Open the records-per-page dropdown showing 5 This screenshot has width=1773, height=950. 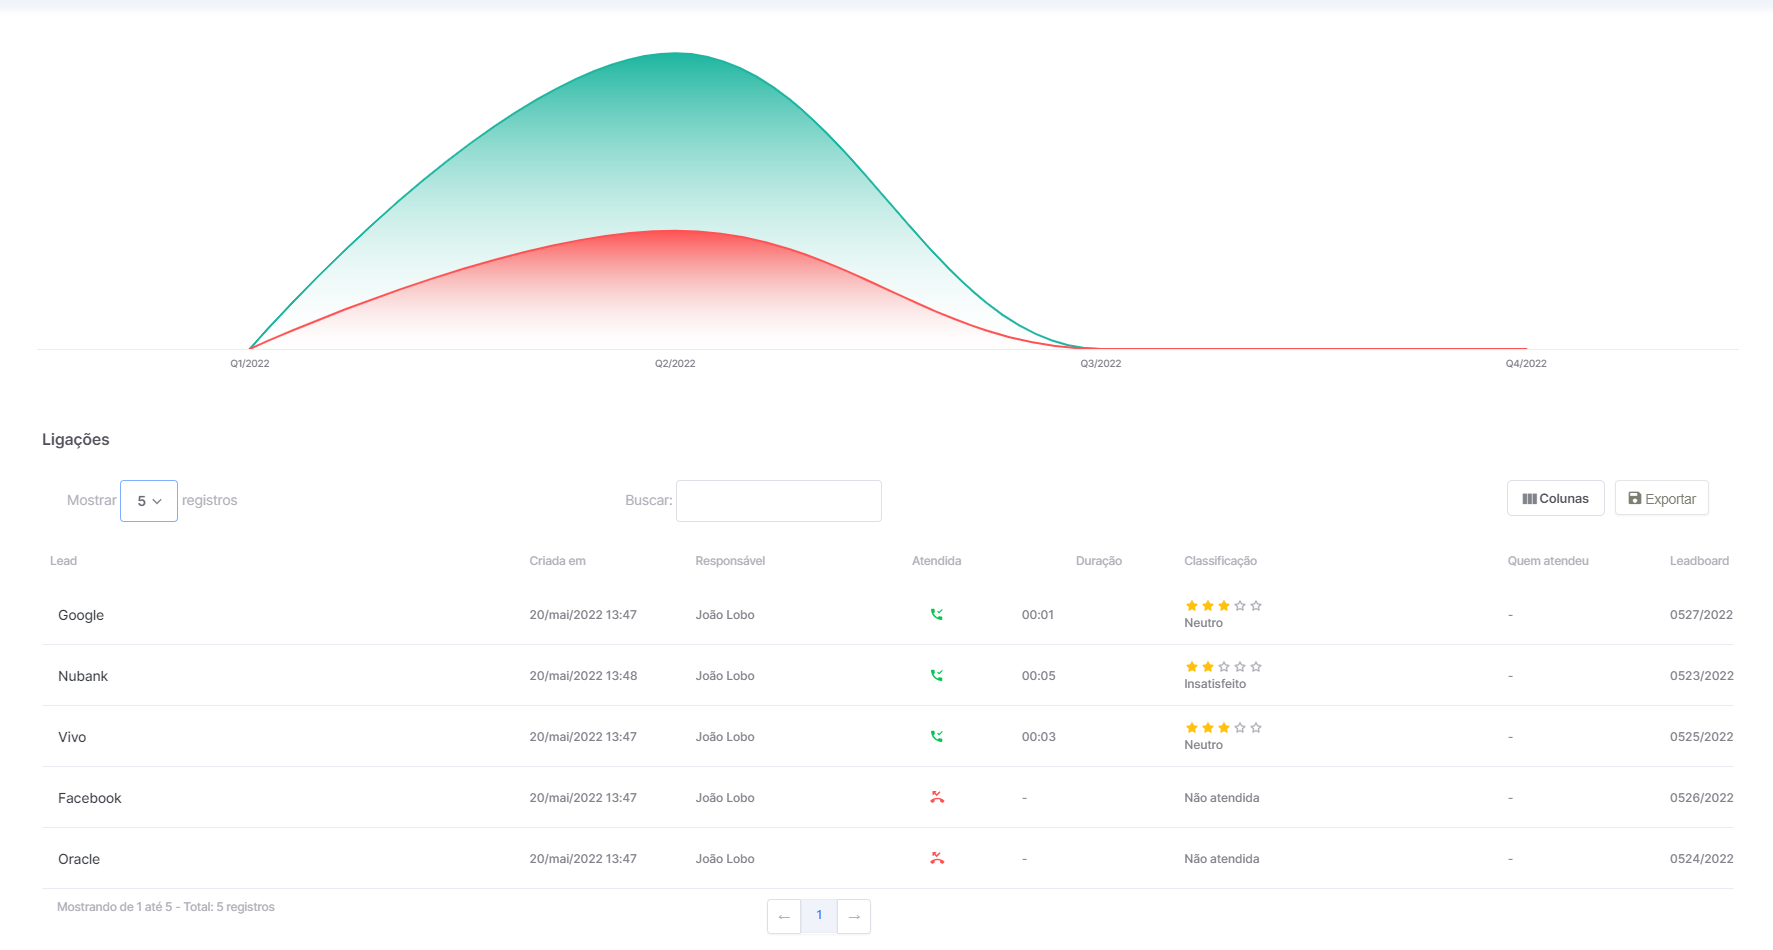click(149, 501)
